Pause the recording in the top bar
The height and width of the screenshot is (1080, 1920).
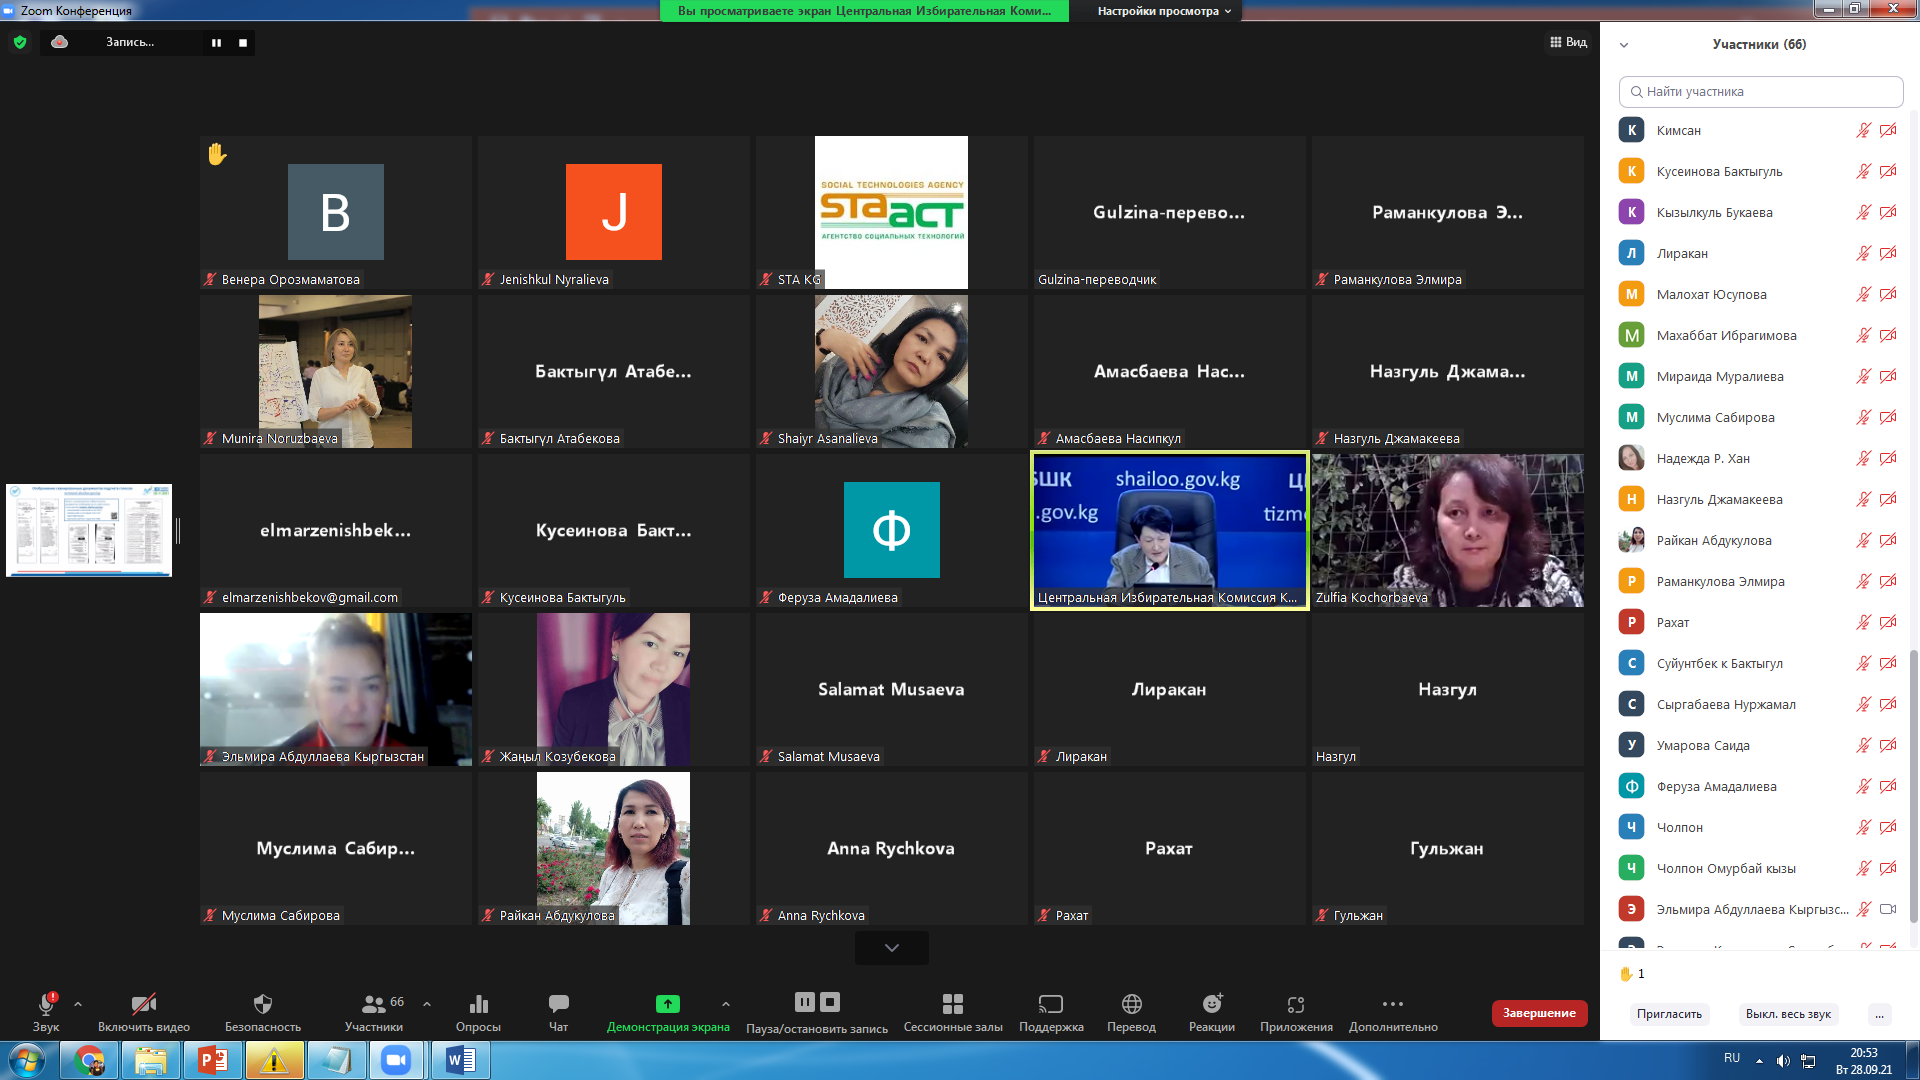tap(216, 43)
